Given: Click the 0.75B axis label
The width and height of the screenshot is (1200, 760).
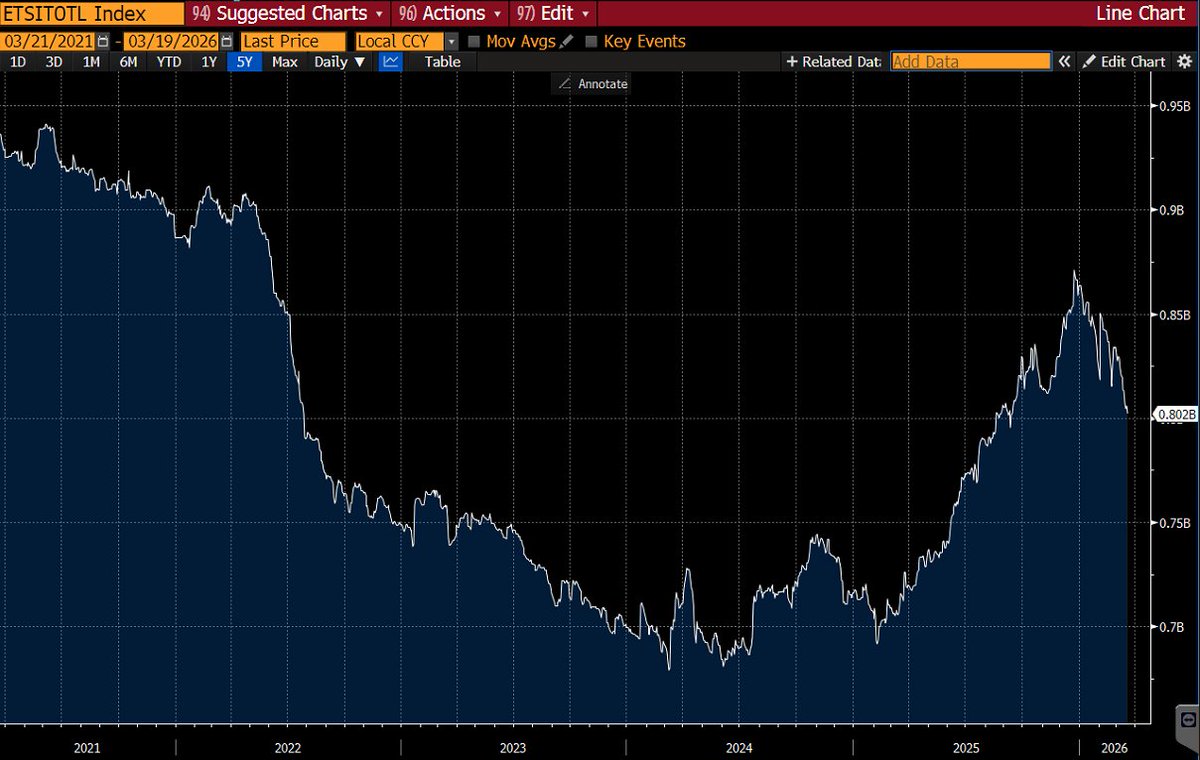Looking at the screenshot, I should click(1173, 523).
